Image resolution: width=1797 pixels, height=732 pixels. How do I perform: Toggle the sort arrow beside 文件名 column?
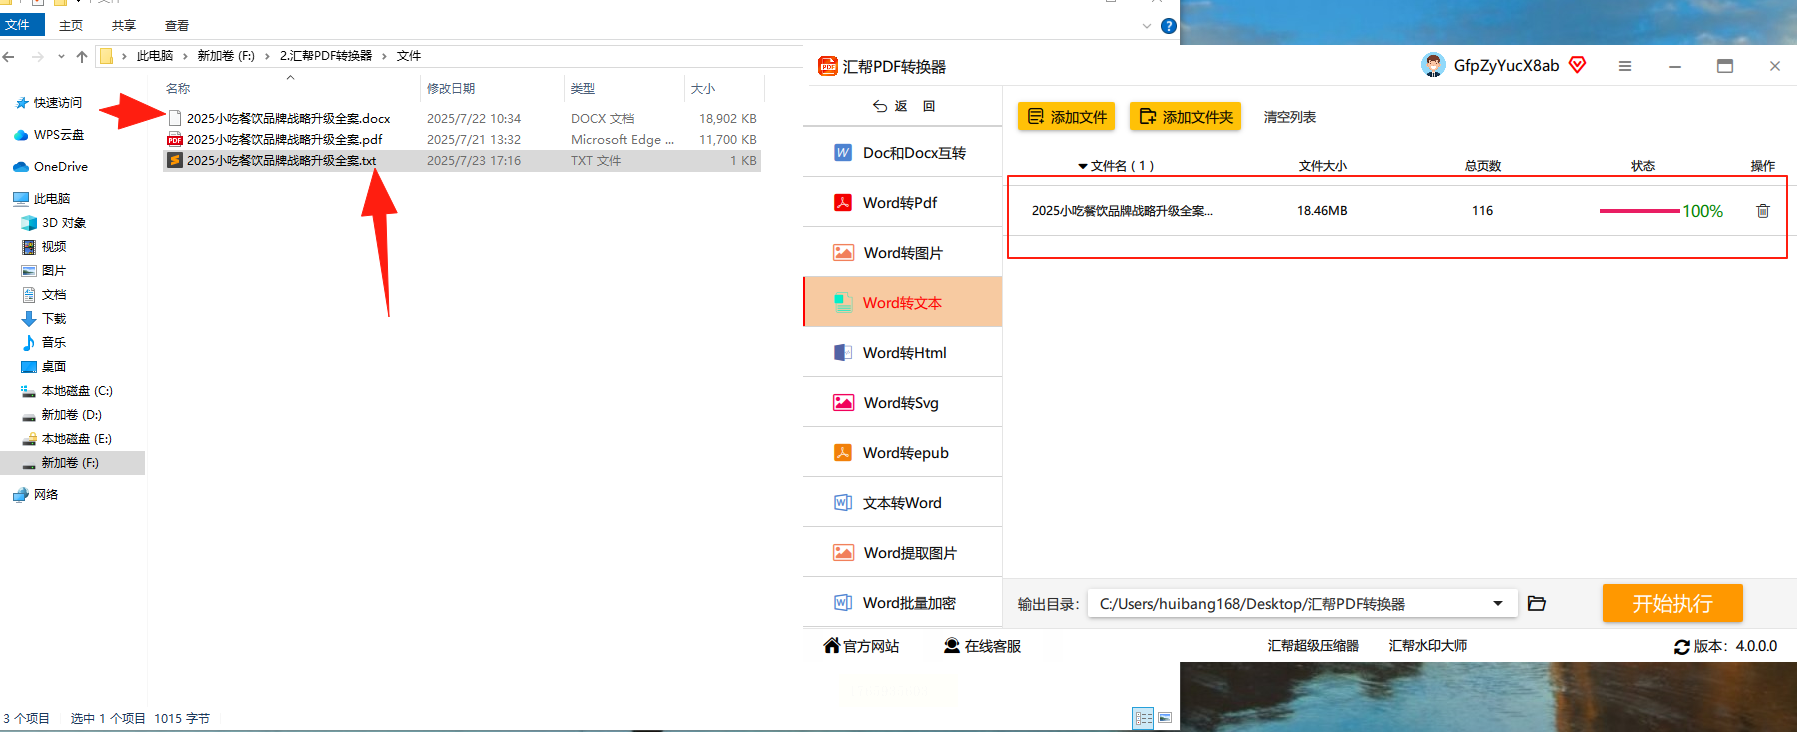(x=1083, y=166)
